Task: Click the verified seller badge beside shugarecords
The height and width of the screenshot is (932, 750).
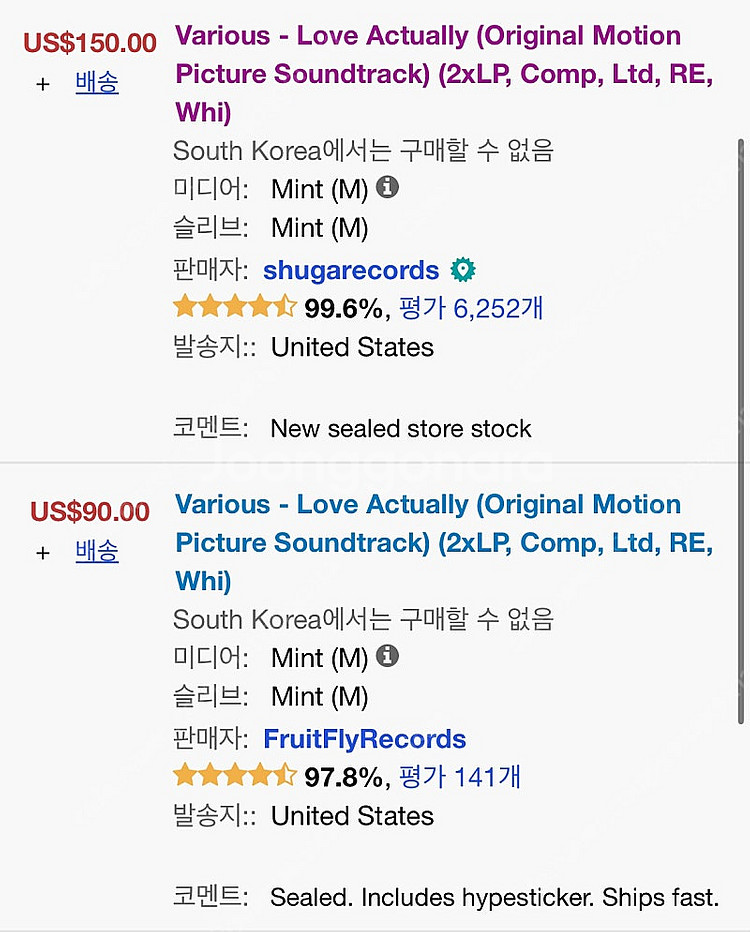Action: tap(462, 269)
